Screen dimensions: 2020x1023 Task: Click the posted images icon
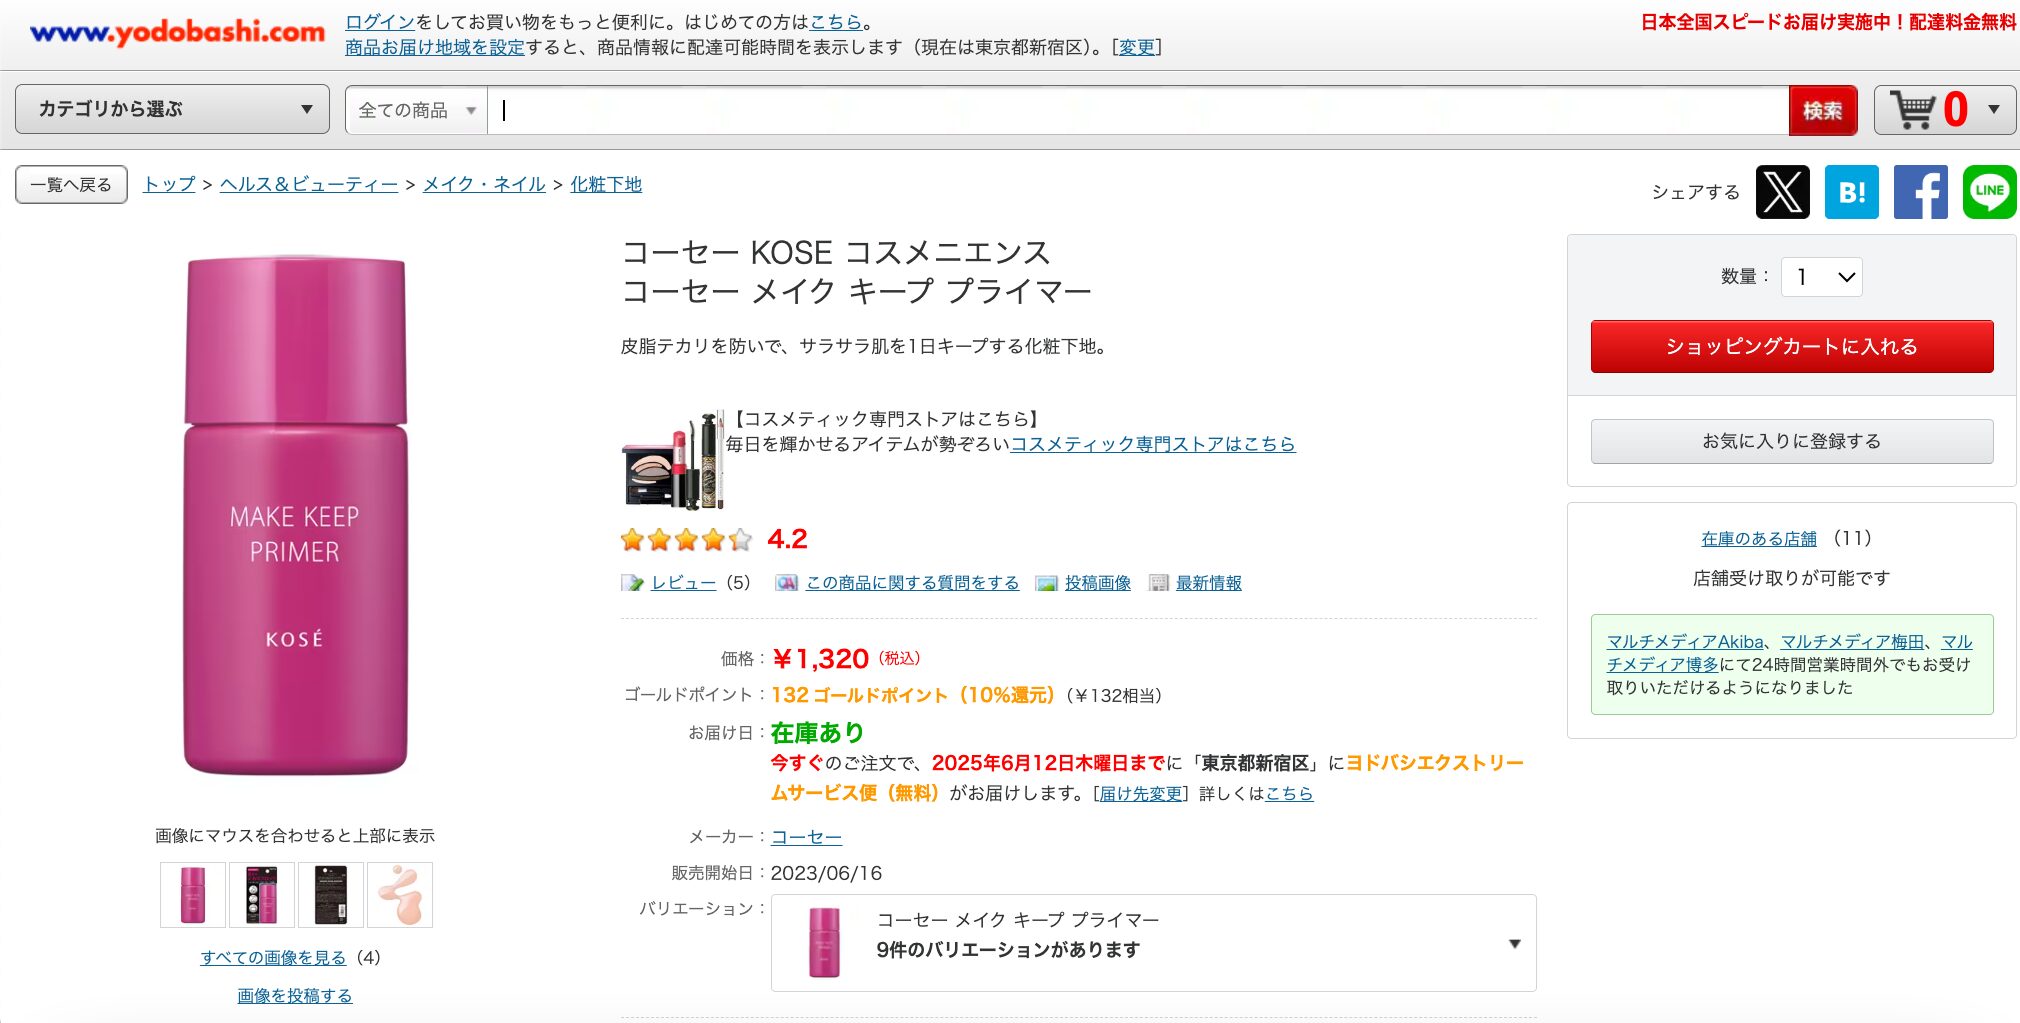coord(1047,583)
